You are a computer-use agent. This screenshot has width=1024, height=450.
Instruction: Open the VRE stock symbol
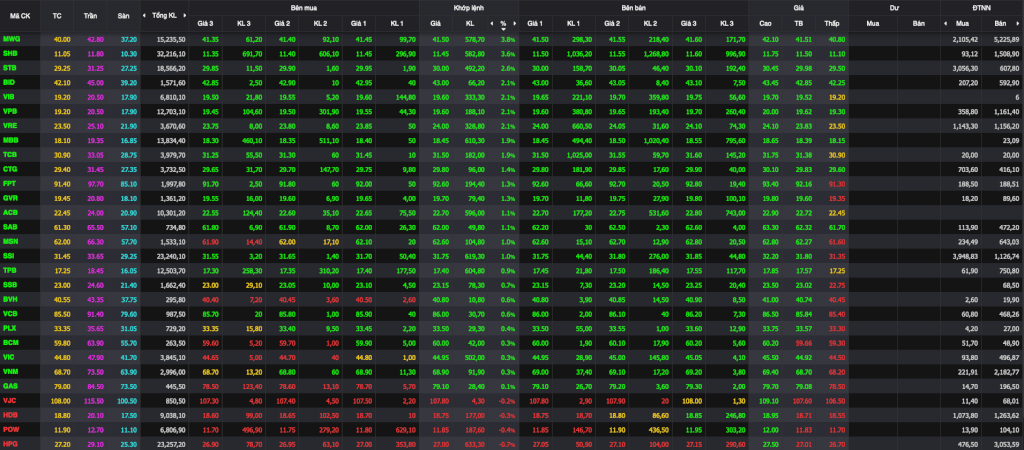coord(10,125)
